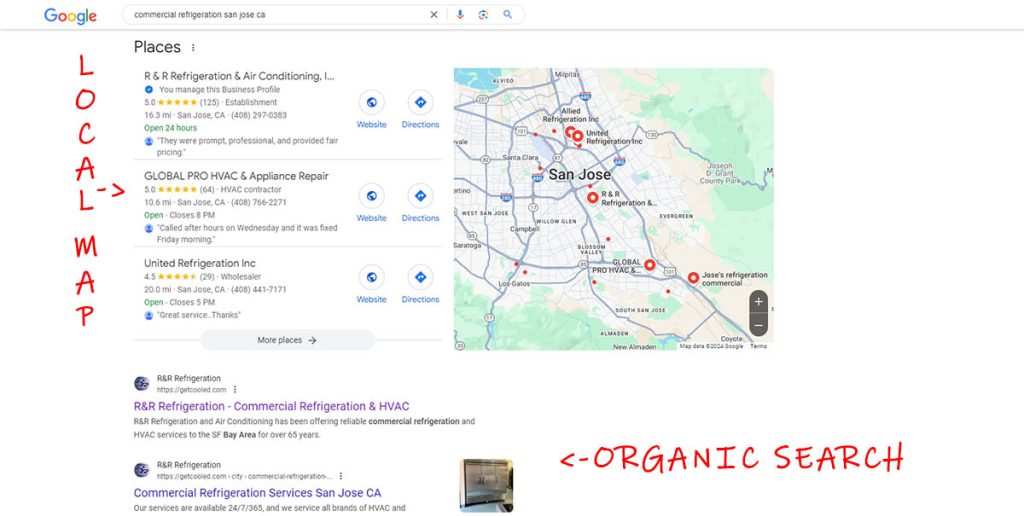Click 'Open 24 hours' text
Screen dimensions: 1024x516
coord(170,128)
